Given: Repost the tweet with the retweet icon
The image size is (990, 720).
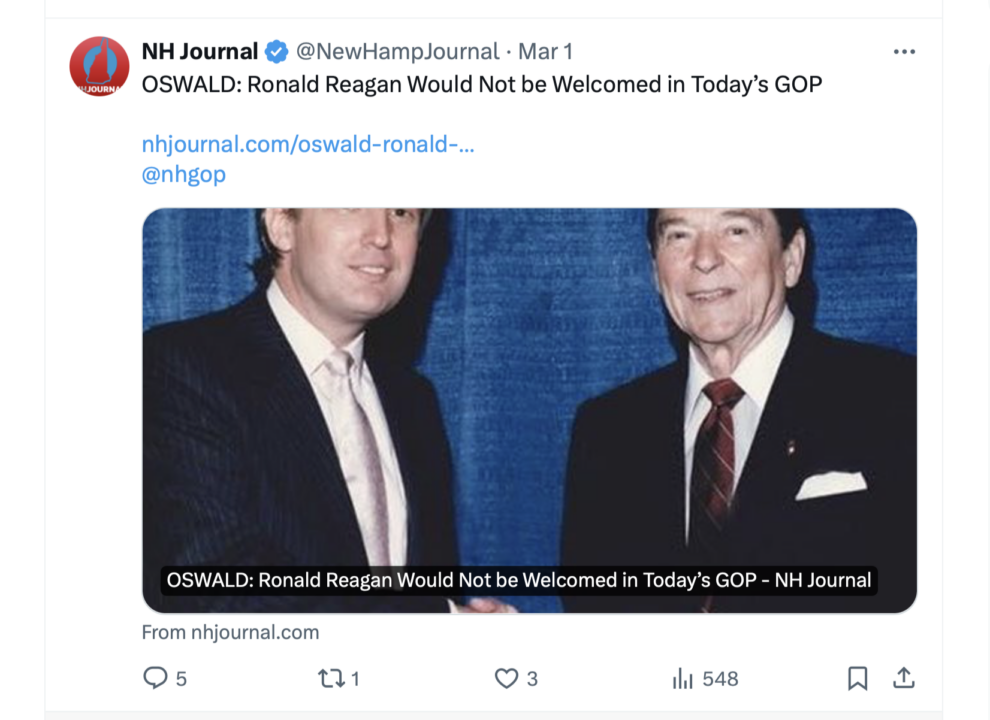Looking at the screenshot, I should (x=330, y=678).
